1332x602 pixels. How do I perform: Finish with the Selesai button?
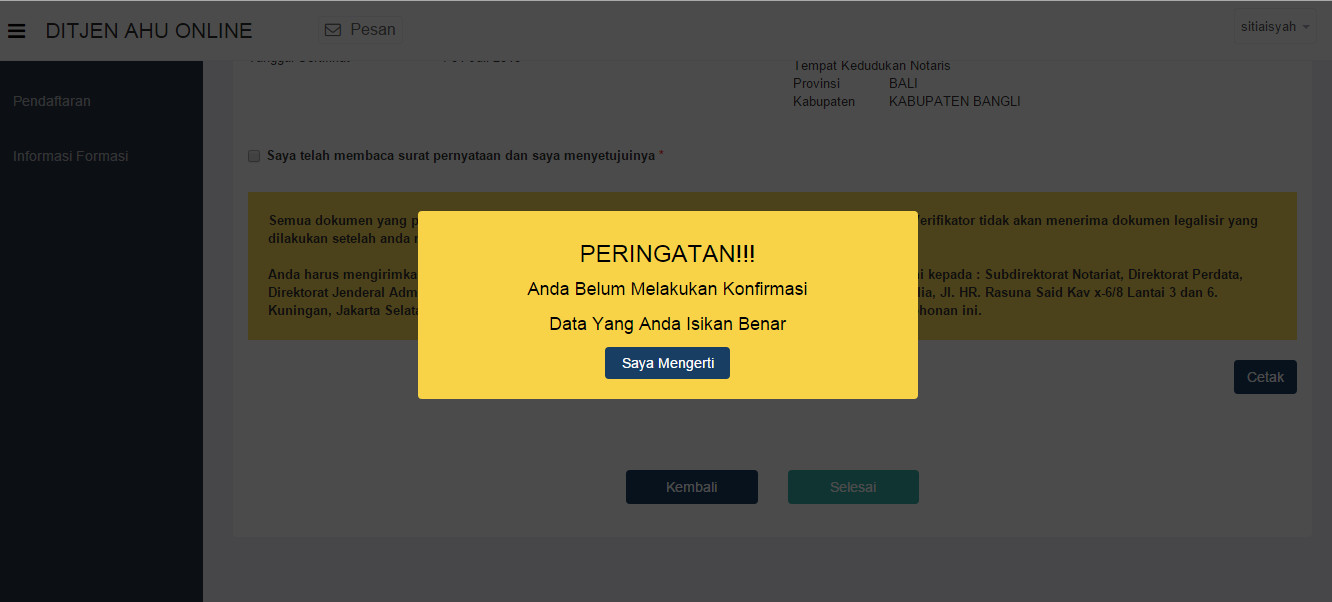pos(852,487)
